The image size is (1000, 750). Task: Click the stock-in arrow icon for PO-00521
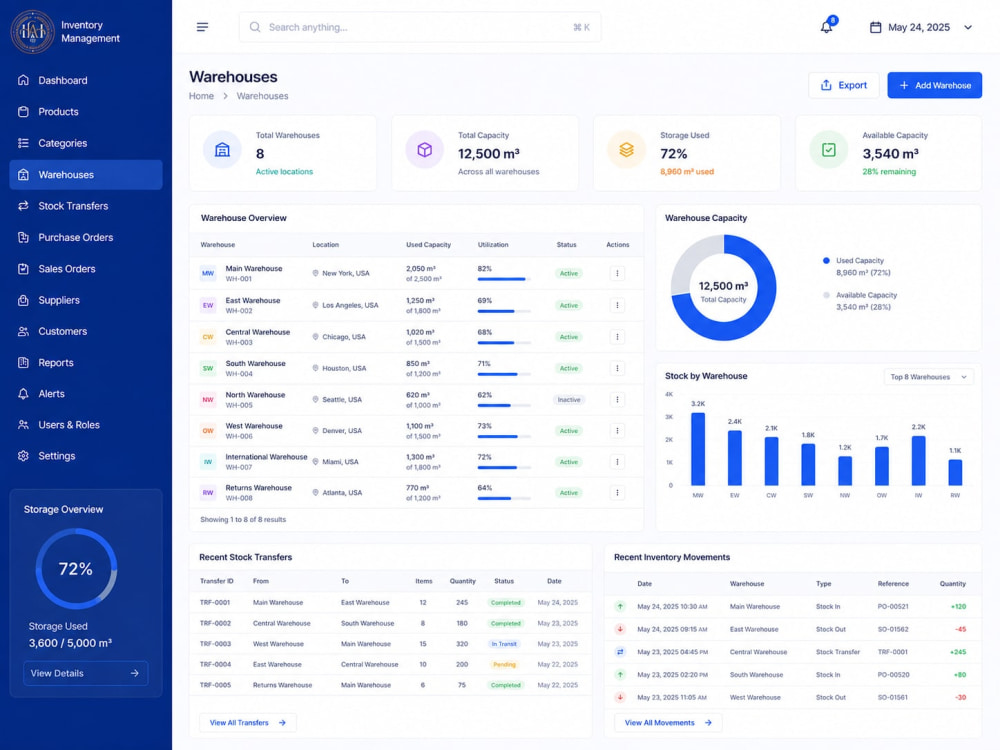coord(620,607)
